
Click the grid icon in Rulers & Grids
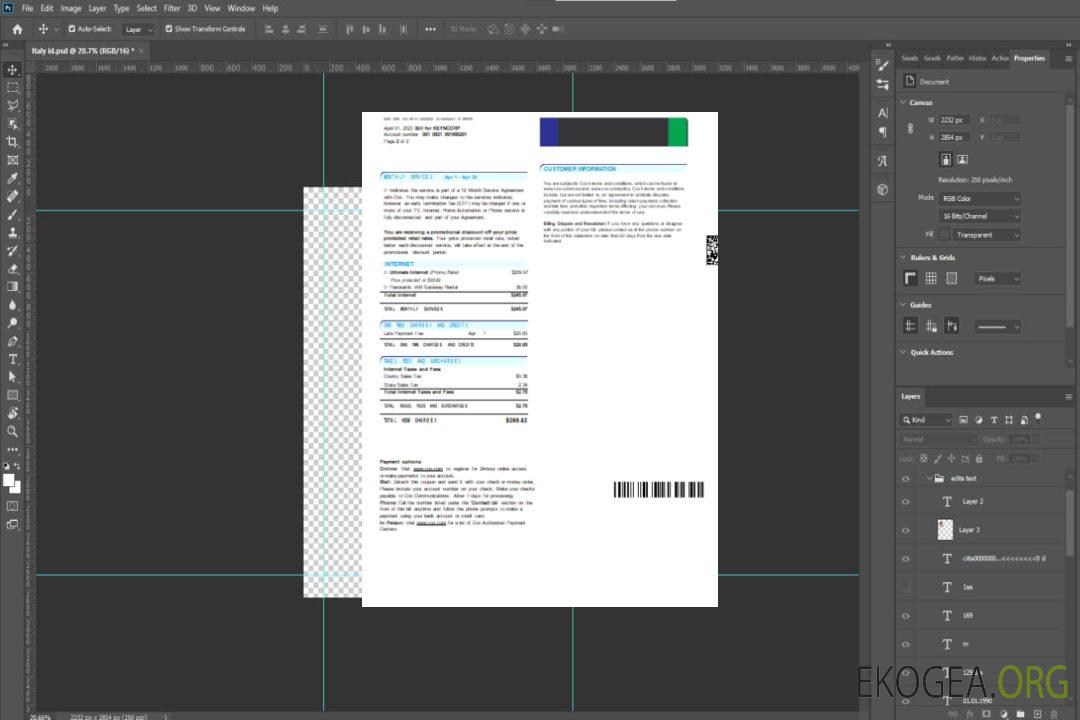pos(931,279)
